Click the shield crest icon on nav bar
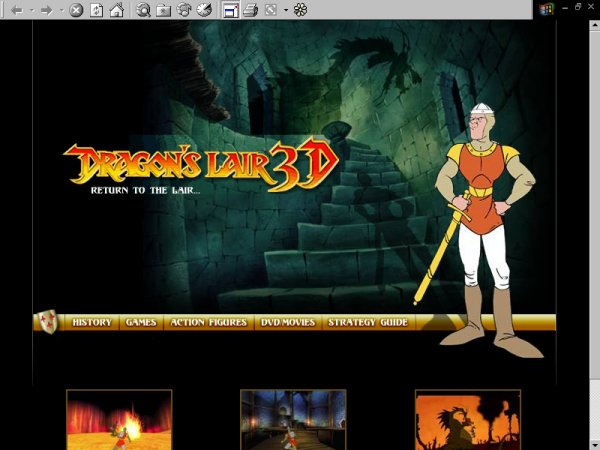 tap(49, 321)
